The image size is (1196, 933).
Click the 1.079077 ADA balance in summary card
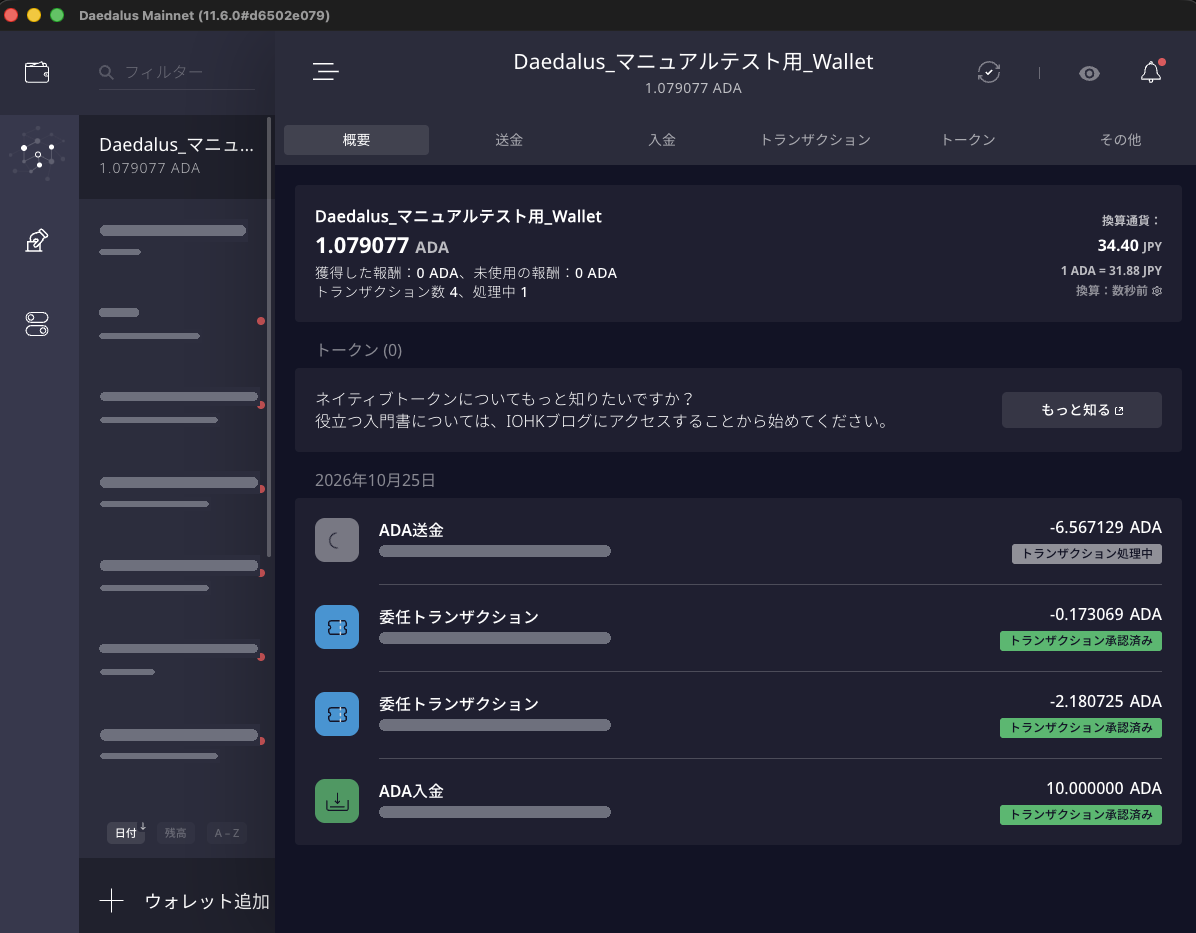382,246
